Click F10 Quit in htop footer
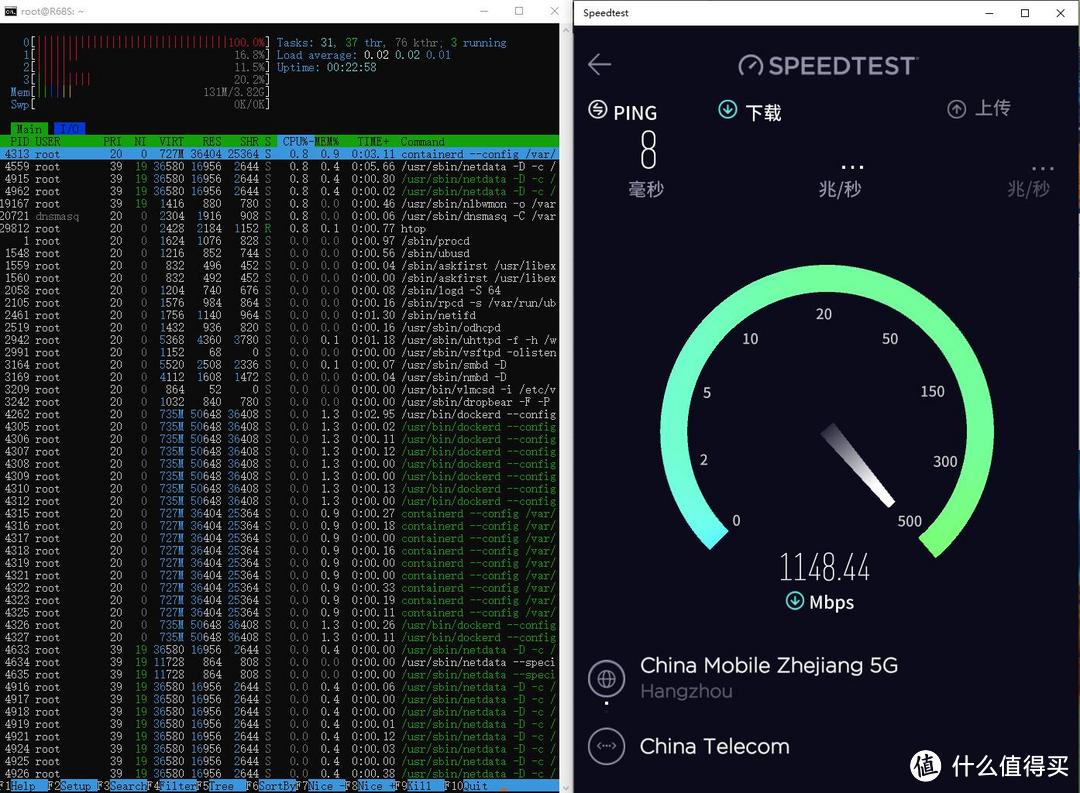1080x793 pixels. pyautogui.click(x=466, y=786)
